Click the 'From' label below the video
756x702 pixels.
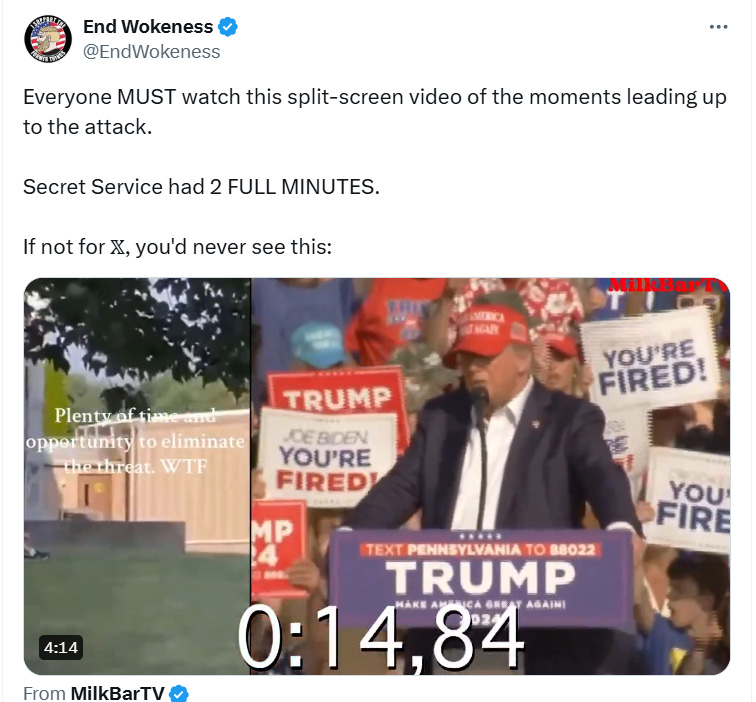coord(44,693)
